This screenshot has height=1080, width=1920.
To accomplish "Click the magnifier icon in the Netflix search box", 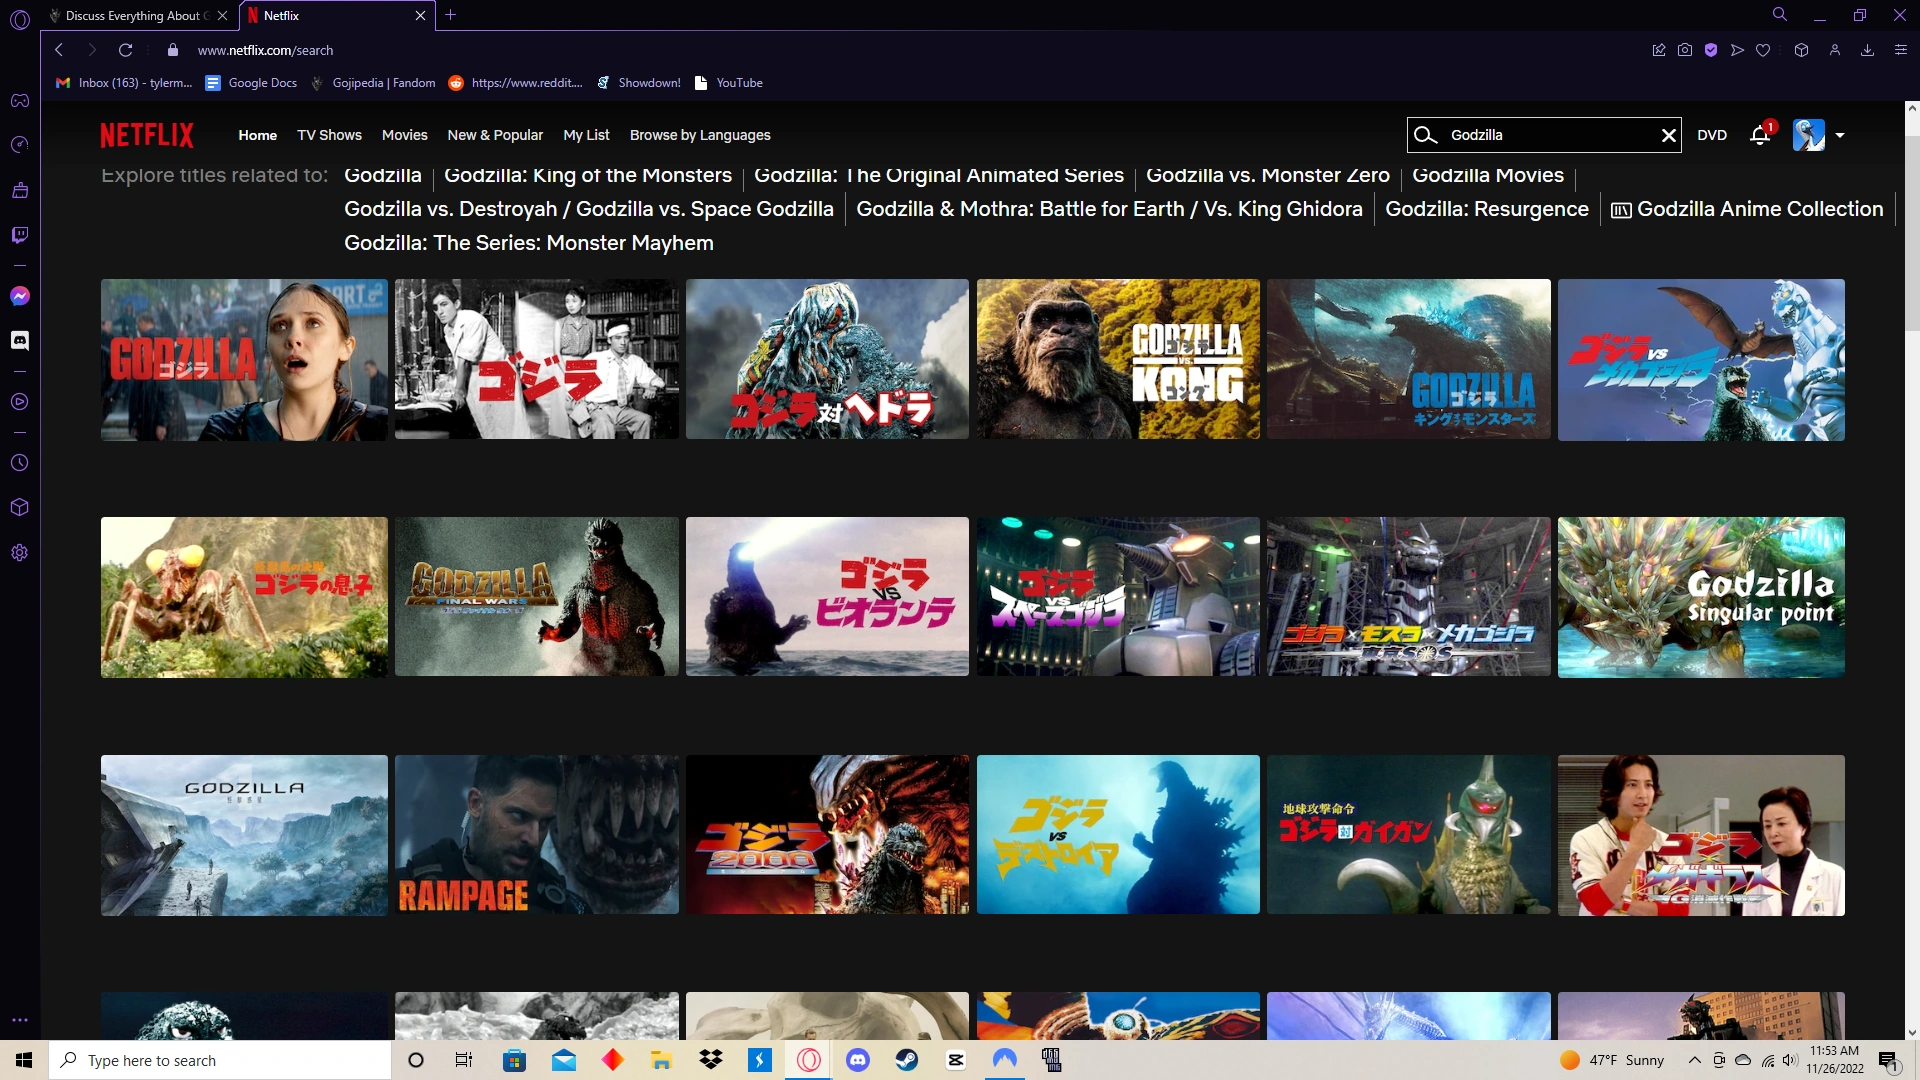I will click(1425, 135).
